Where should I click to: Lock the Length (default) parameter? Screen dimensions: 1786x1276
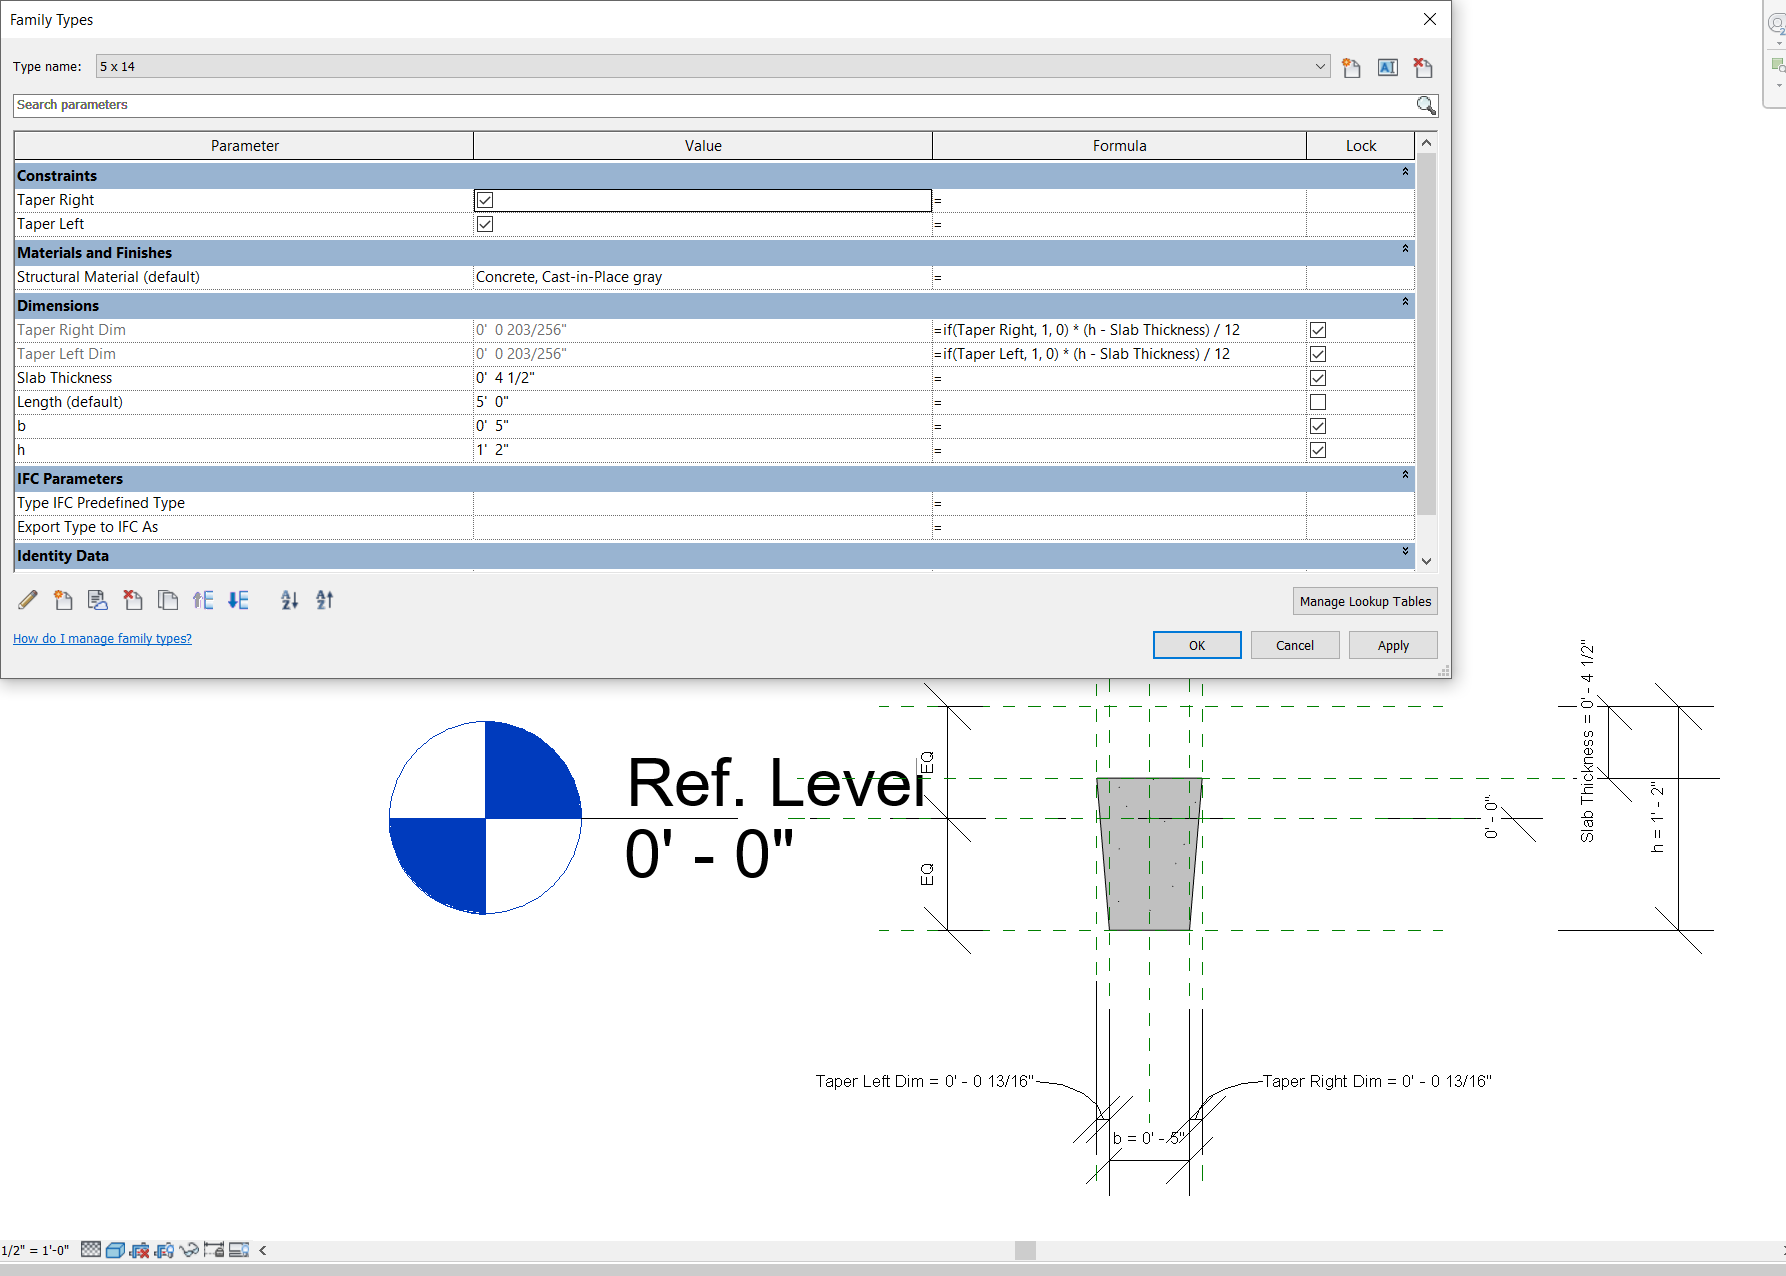[1317, 401]
